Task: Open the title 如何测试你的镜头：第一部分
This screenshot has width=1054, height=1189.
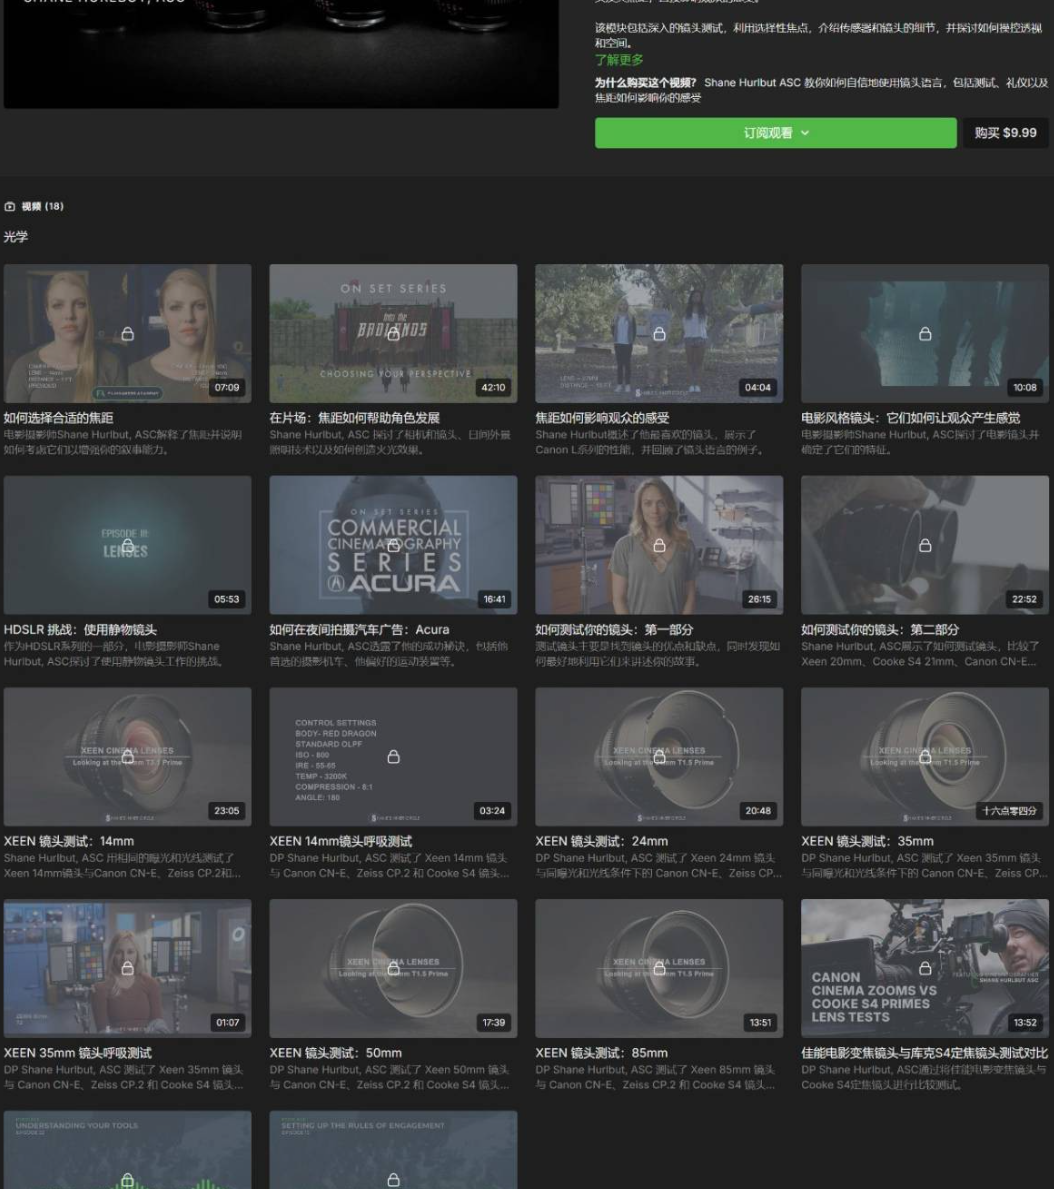Action: tap(614, 629)
